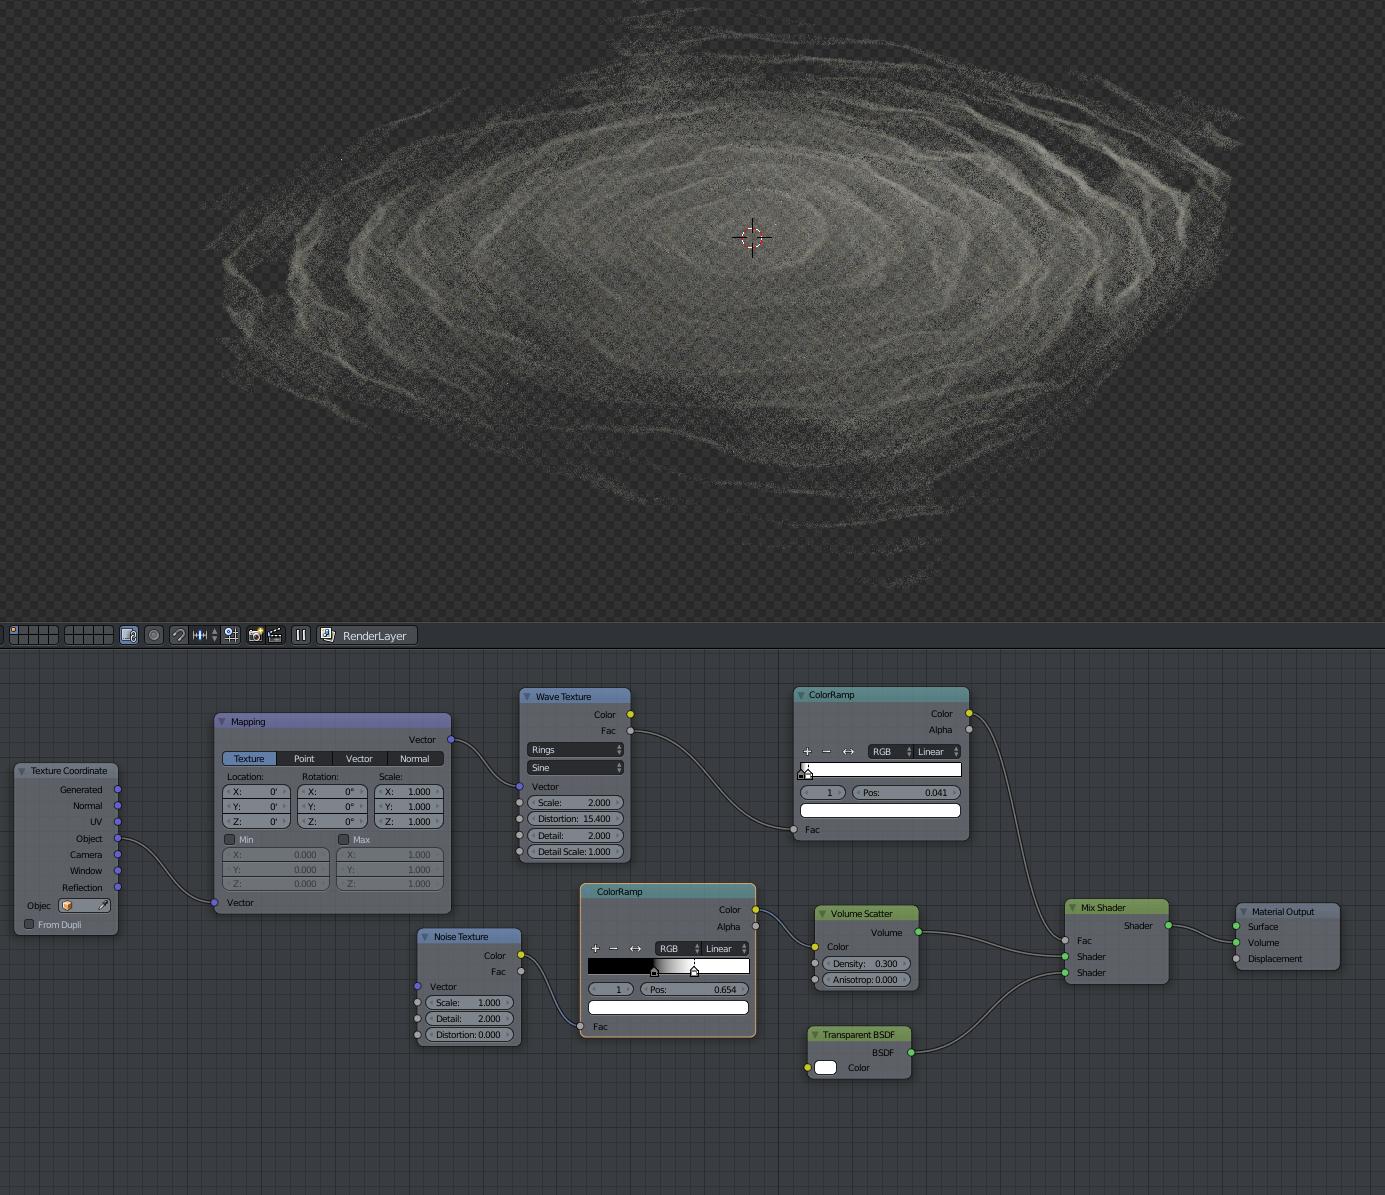1385x1195 pixels.
Task: Open snap element type dropdown in header
Action: coord(204,635)
